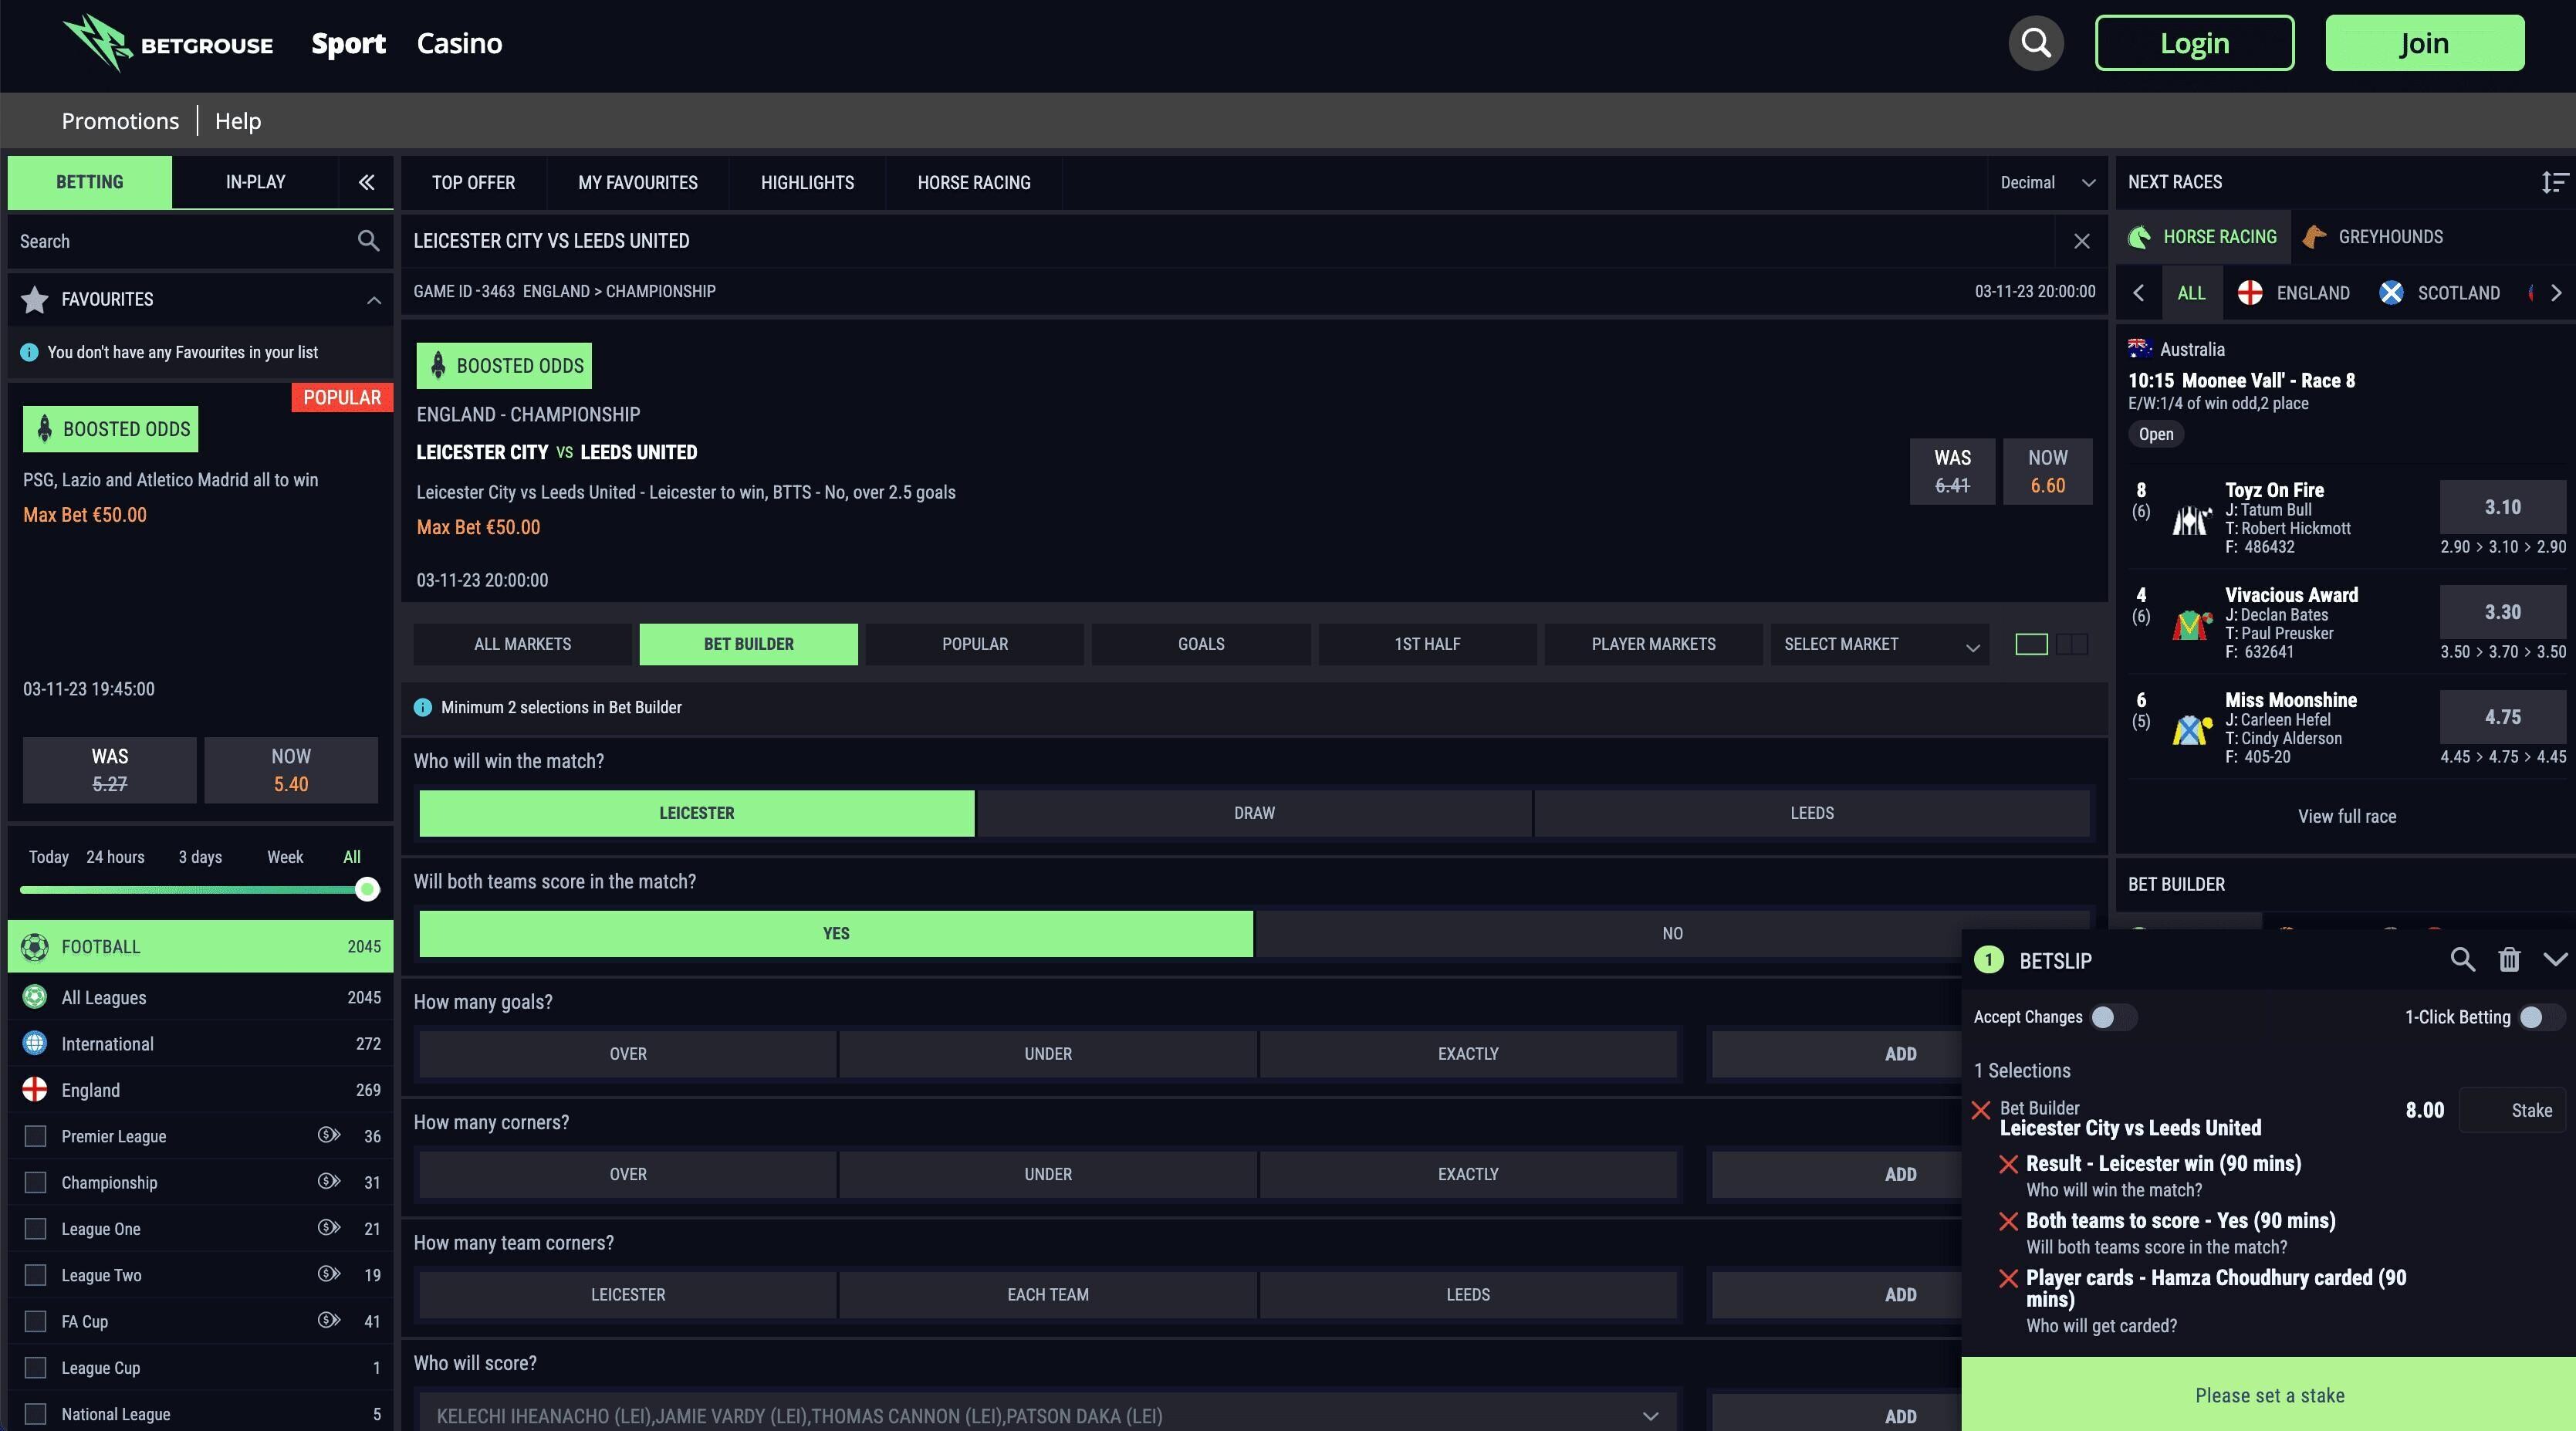Open the Select Market dropdown
Image resolution: width=2576 pixels, height=1431 pixels.
coord(1880,644)
